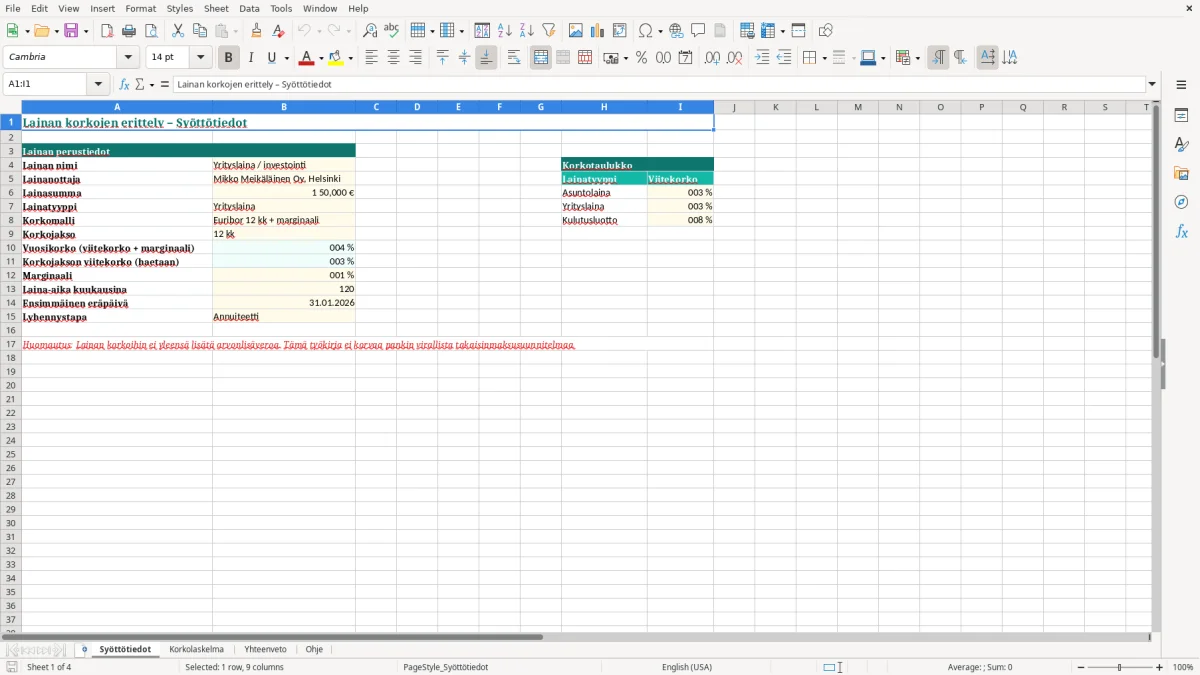Format as Date icon
Image resolution: width=1200 pixels, height=675 pixels.
click(686, 58)
